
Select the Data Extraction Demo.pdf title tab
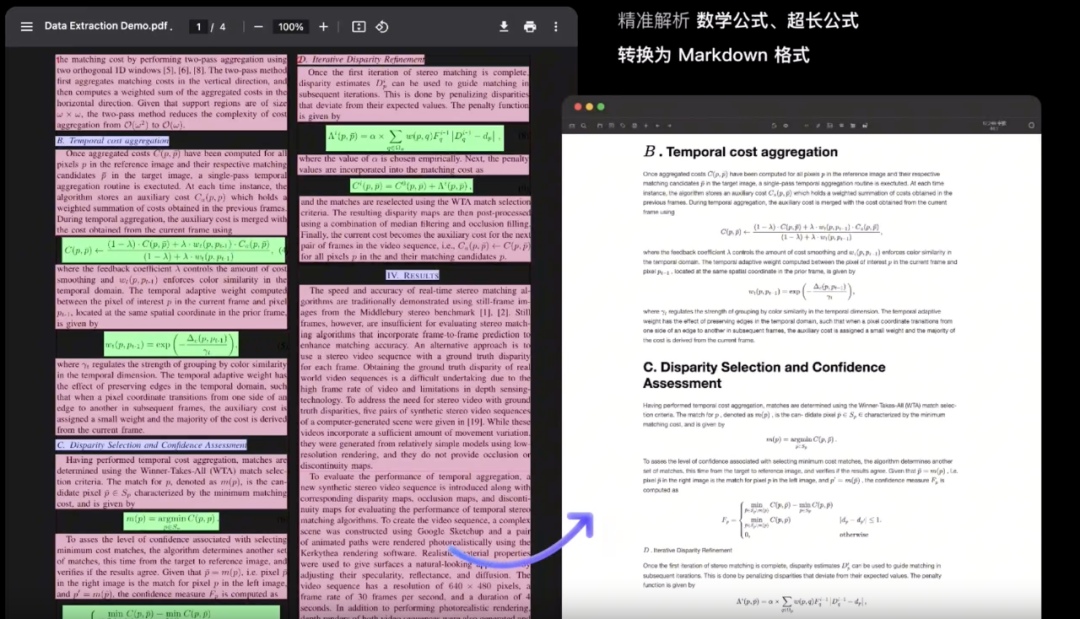coord(108,26)
